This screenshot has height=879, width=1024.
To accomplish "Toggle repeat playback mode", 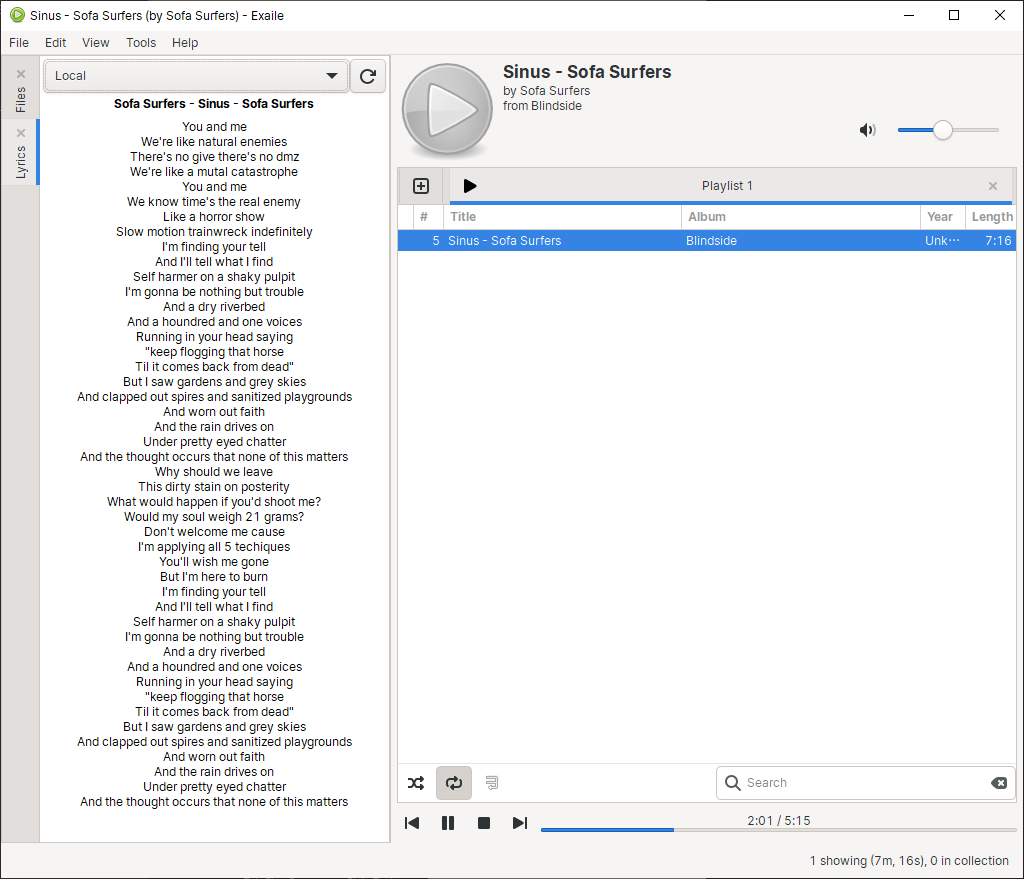I will pos(454,782).
